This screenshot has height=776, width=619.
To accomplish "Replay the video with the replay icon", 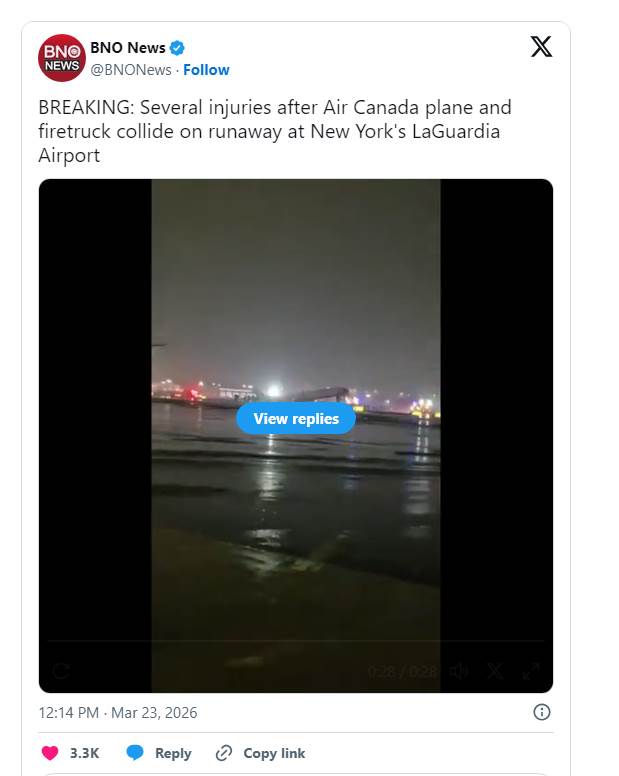I will coord(61,671).
